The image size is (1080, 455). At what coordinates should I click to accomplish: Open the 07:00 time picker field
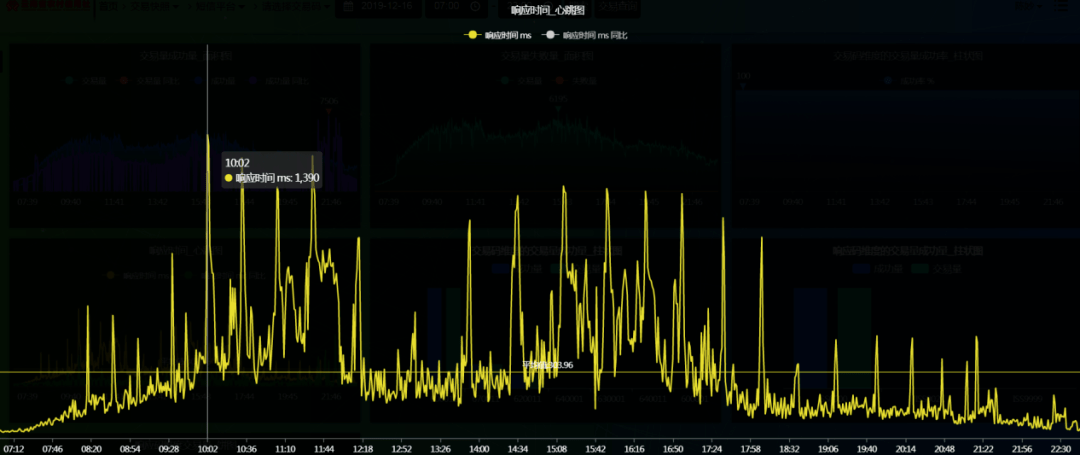(x=457, y=7)
